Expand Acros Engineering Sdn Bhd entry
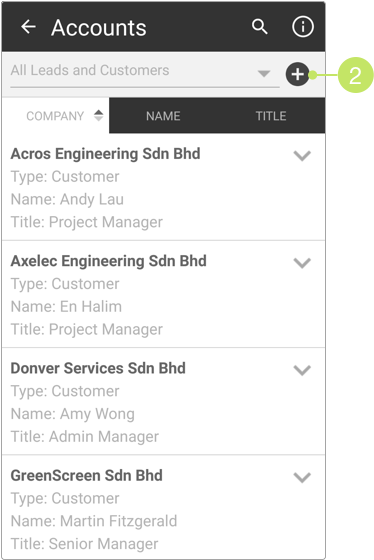Image resolution: width=374 pixels, height=560 pixels. pos(302,156)
